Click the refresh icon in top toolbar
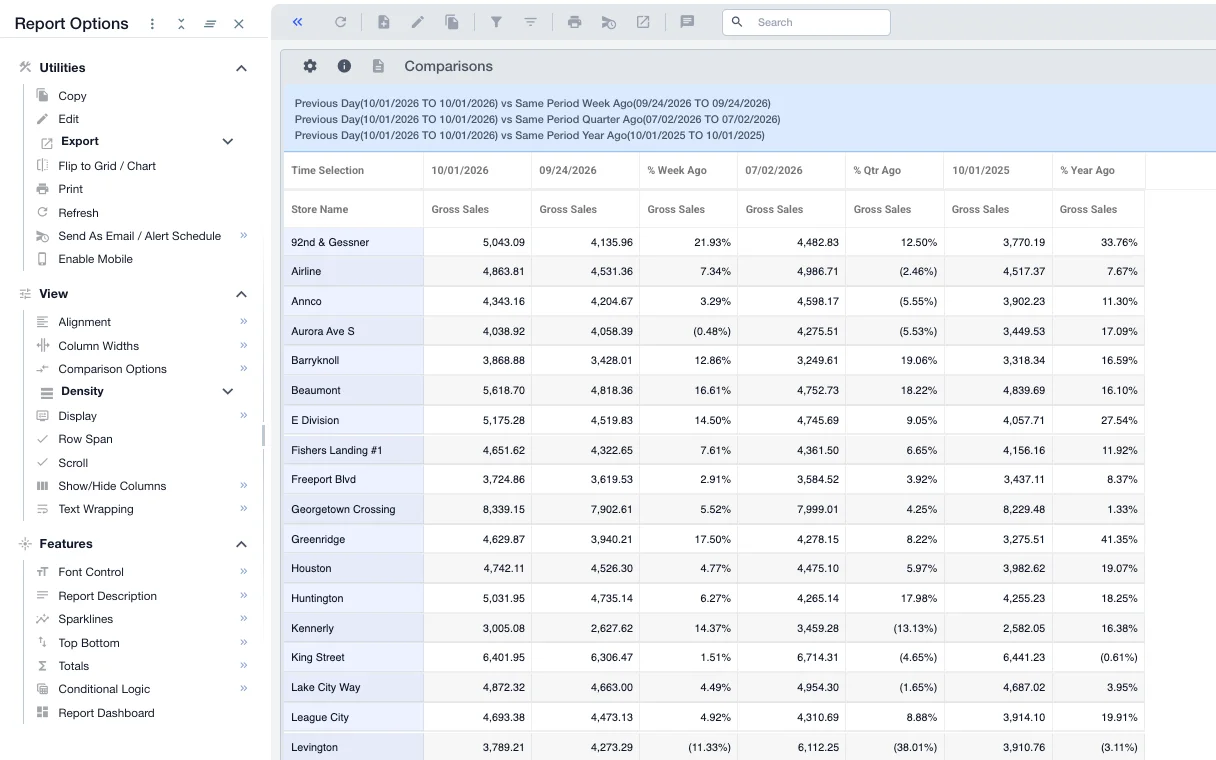Image resolution: width=1216 pixels, height=760 pixels. point(340,22)
